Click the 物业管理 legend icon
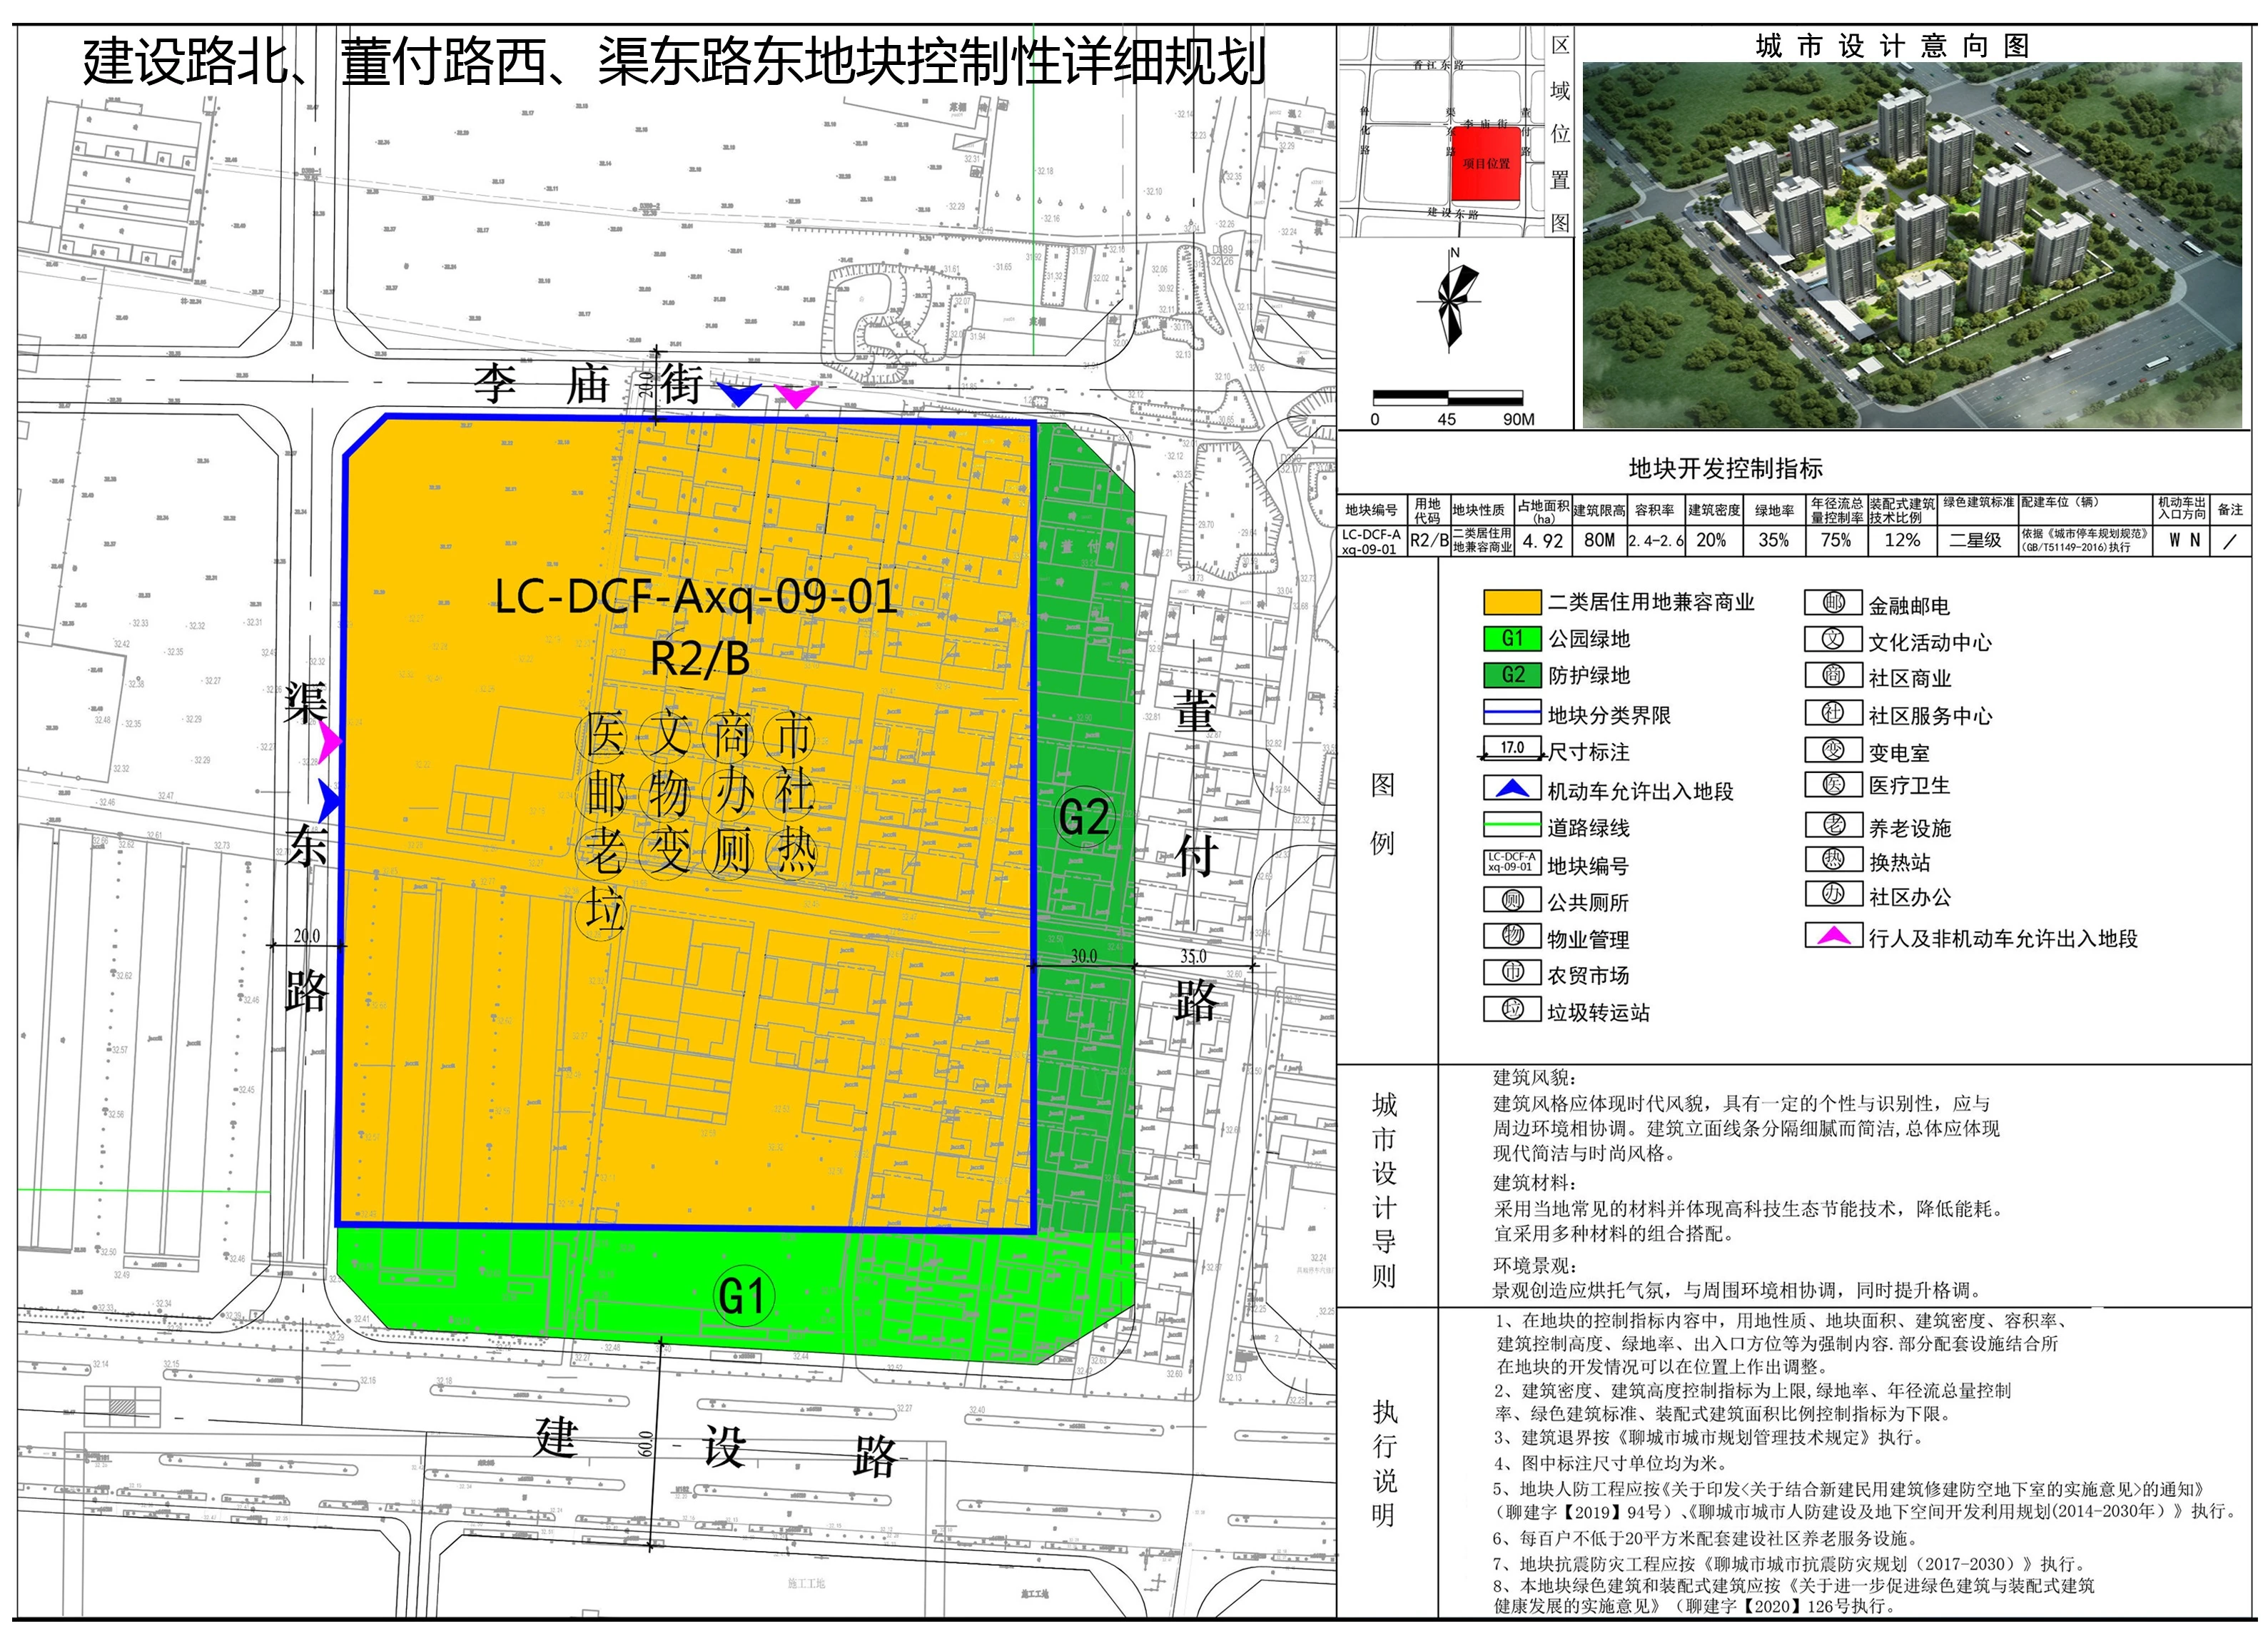2268x1641 pixels. coord(1512,936)
